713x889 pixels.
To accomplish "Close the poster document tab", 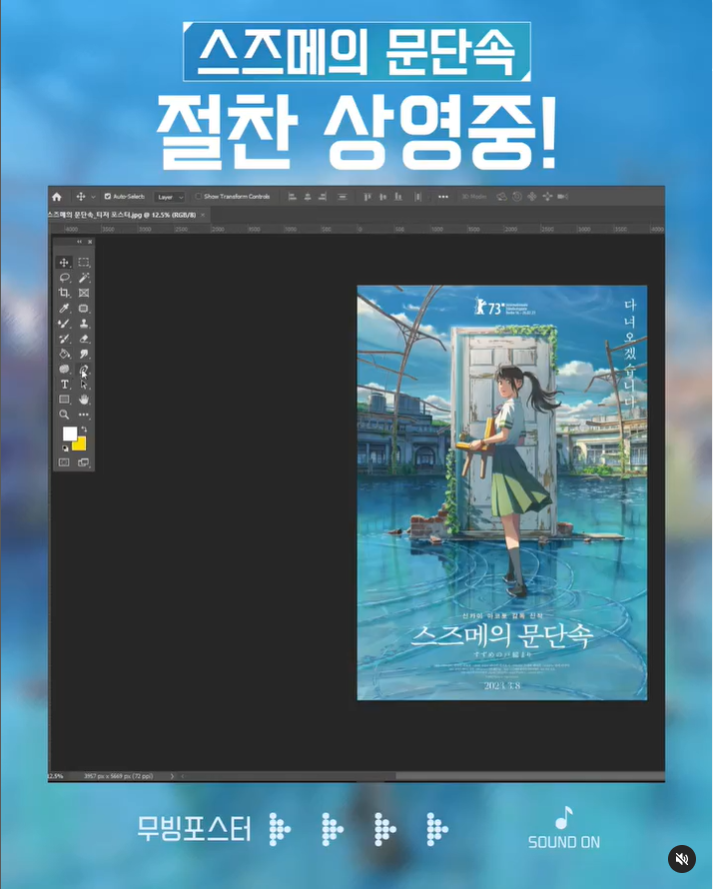I will (203, 215).
